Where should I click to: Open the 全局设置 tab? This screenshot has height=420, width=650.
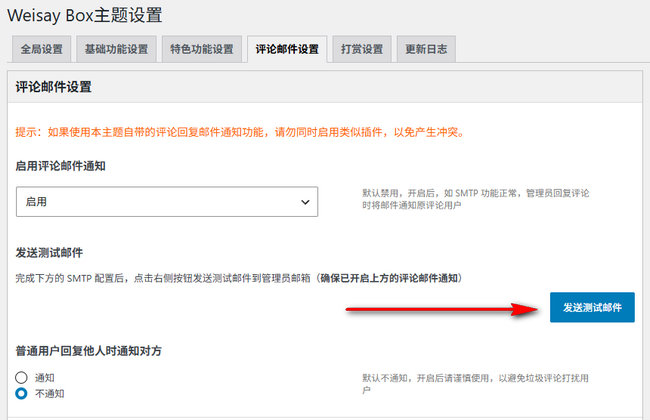pos(41,49)
